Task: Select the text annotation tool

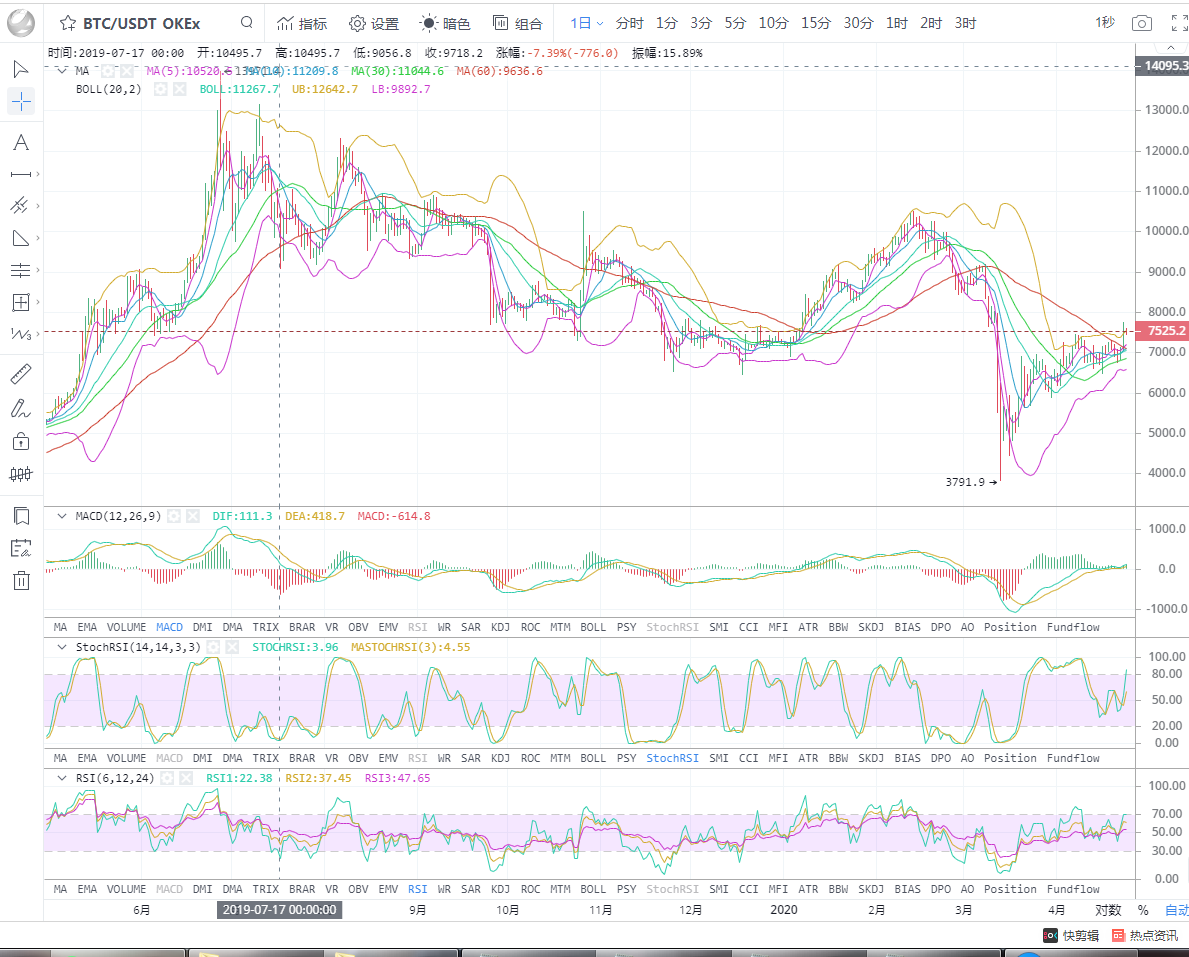Action: click(x=21, y=143)
